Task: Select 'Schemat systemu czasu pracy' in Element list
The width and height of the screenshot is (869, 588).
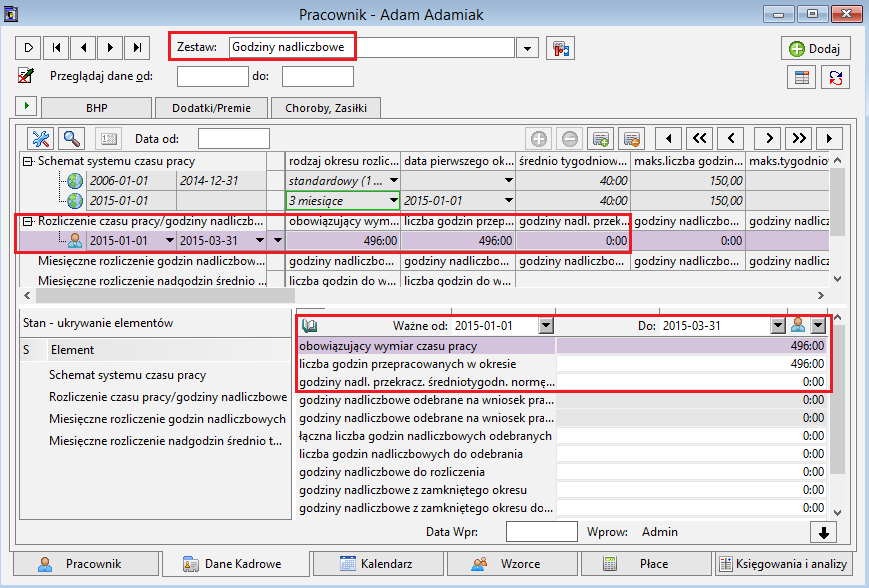Action: [127, 375]
